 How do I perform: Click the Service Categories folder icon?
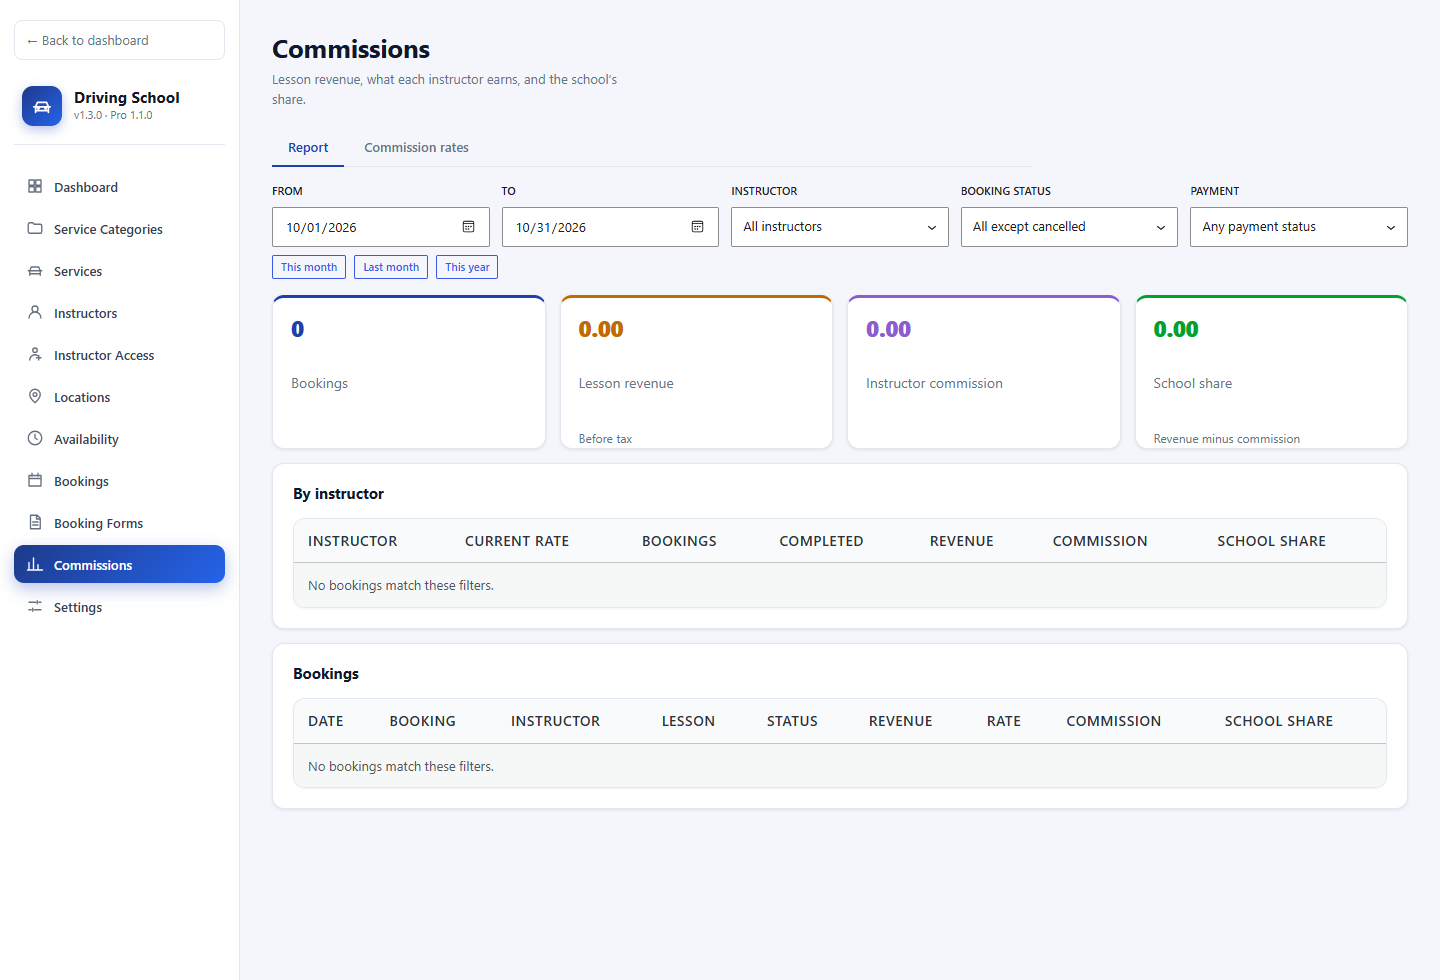(x=35, y=228)
